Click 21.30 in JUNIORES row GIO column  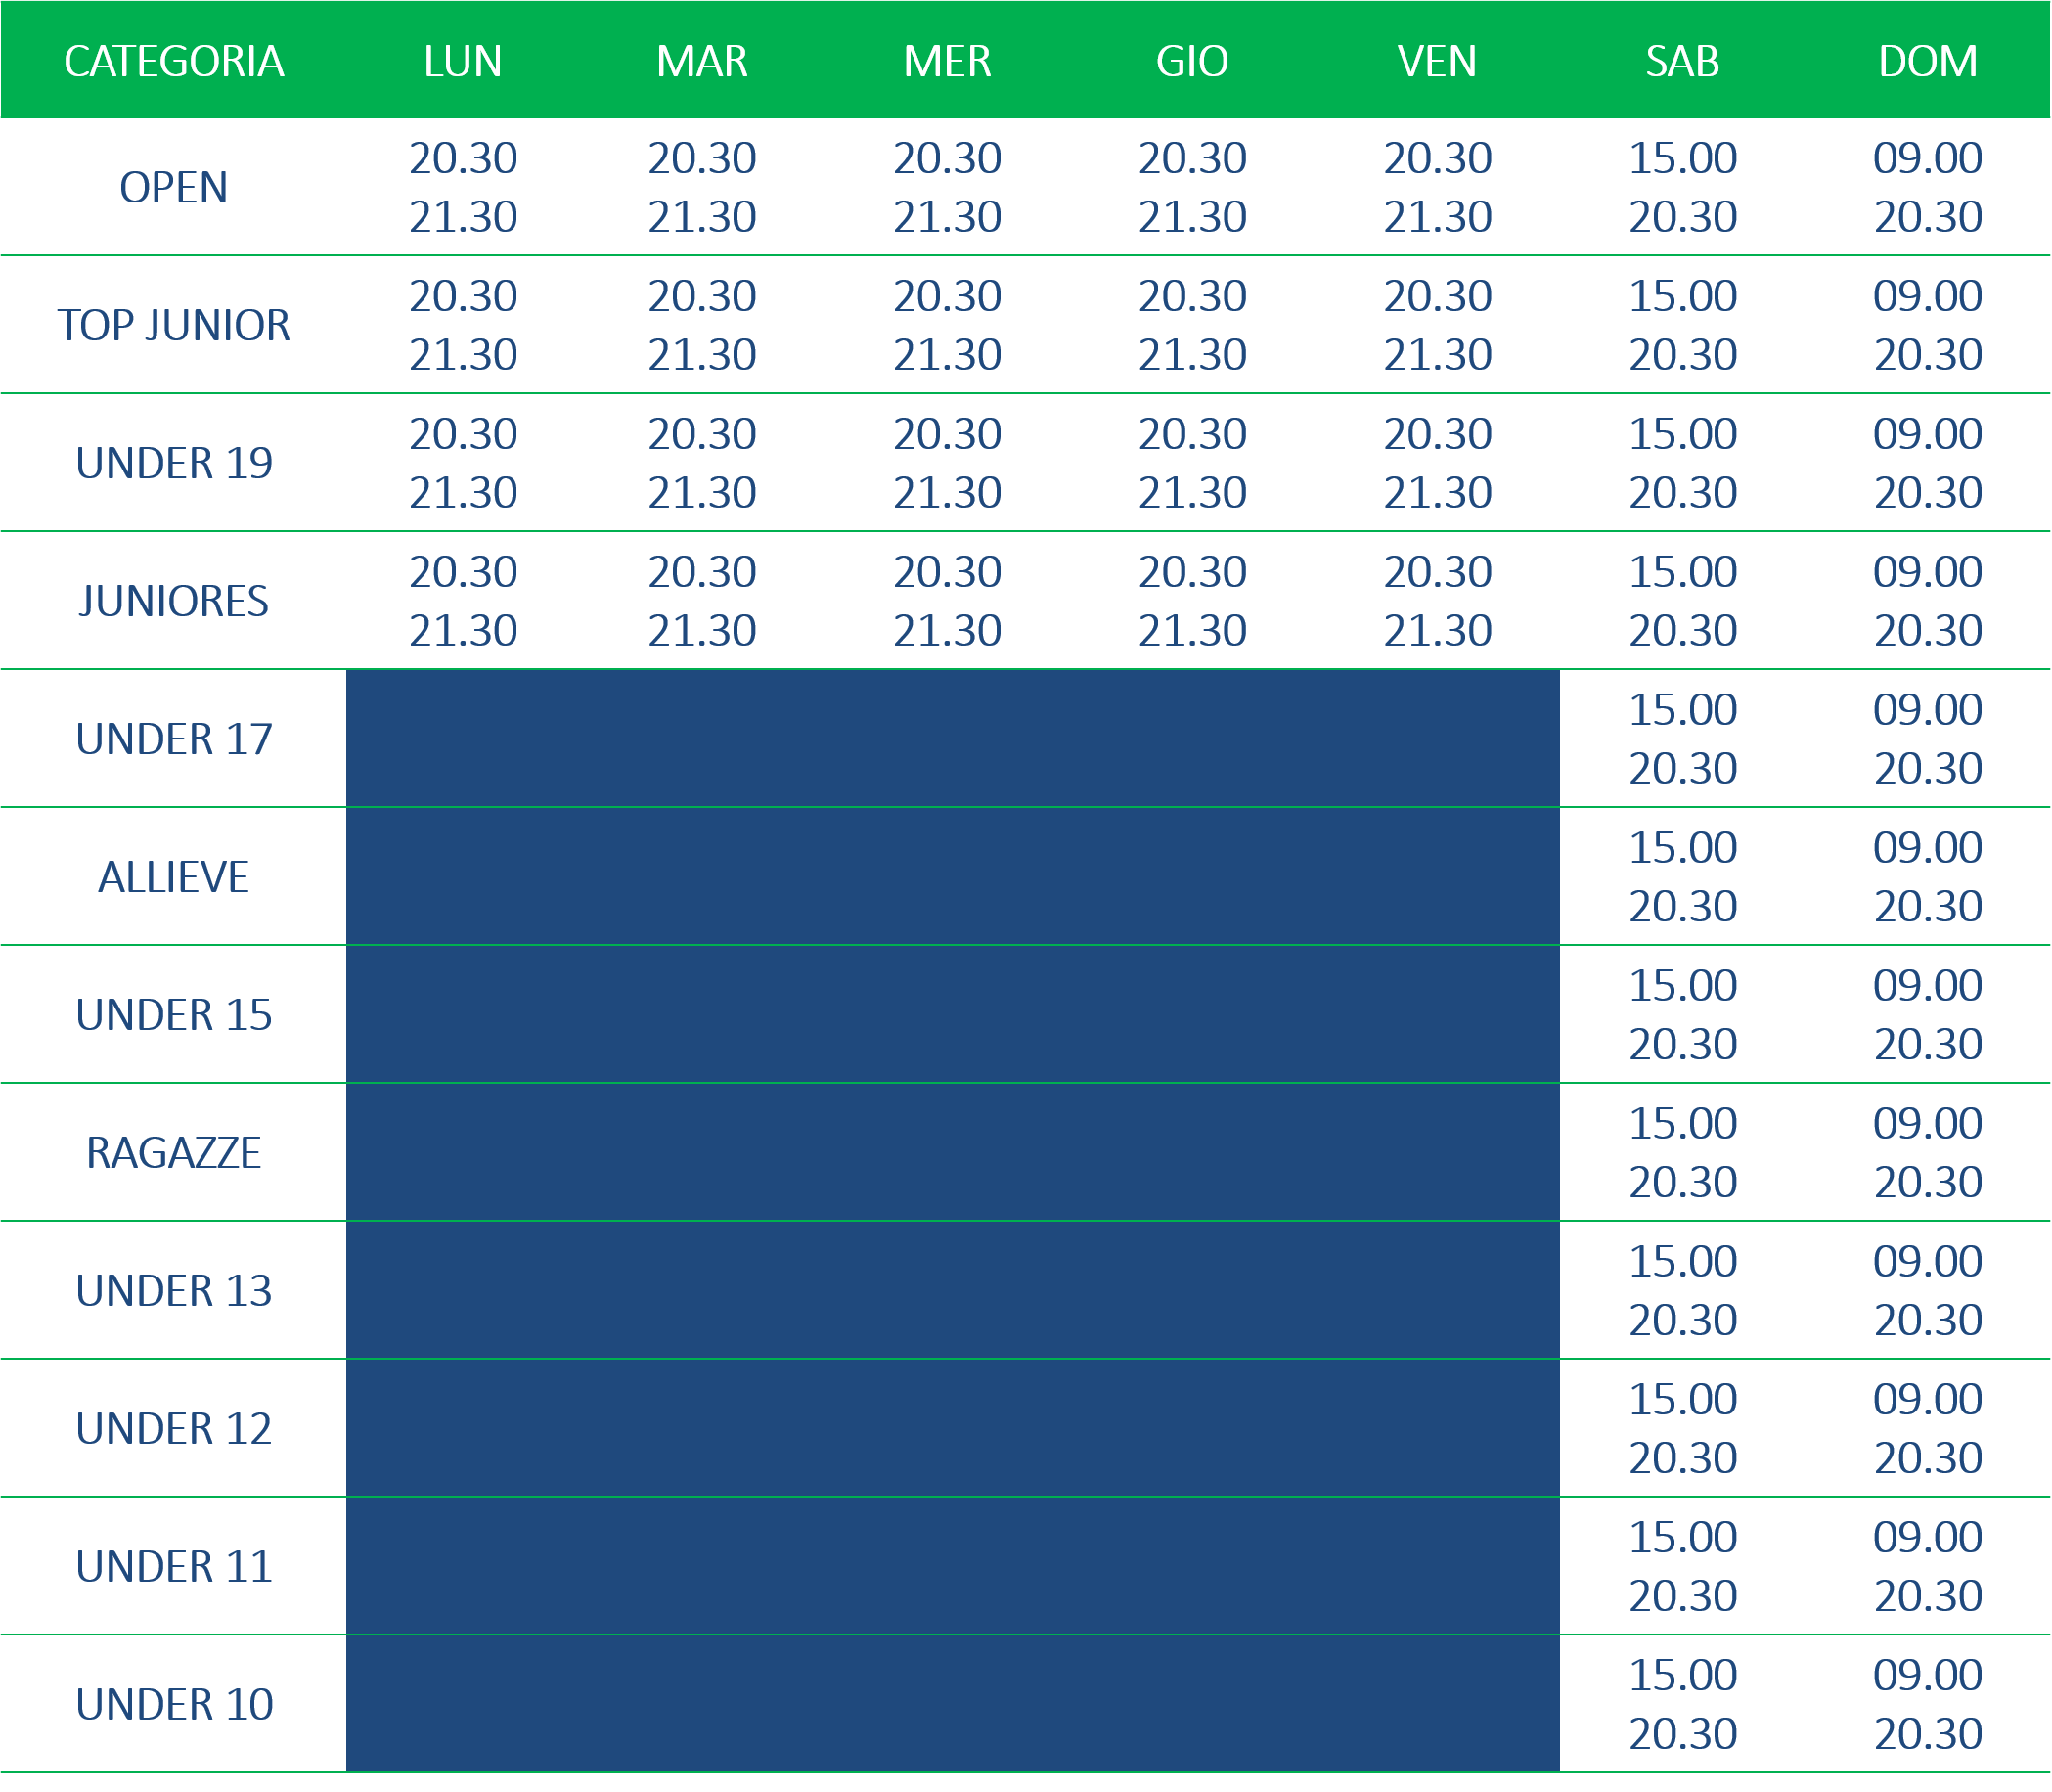[x=1192, y=631]
